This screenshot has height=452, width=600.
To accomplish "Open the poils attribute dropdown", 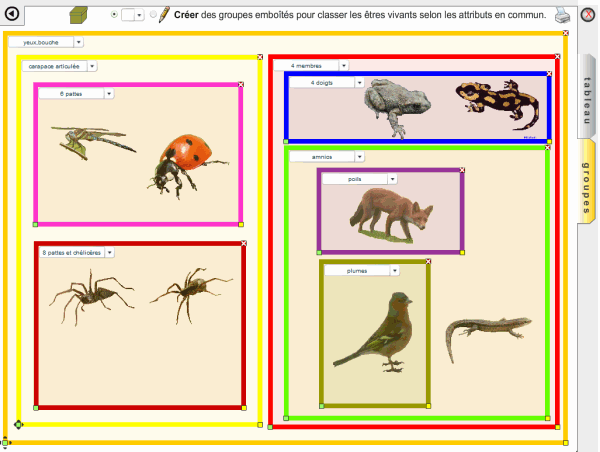I will coord(392,179).
